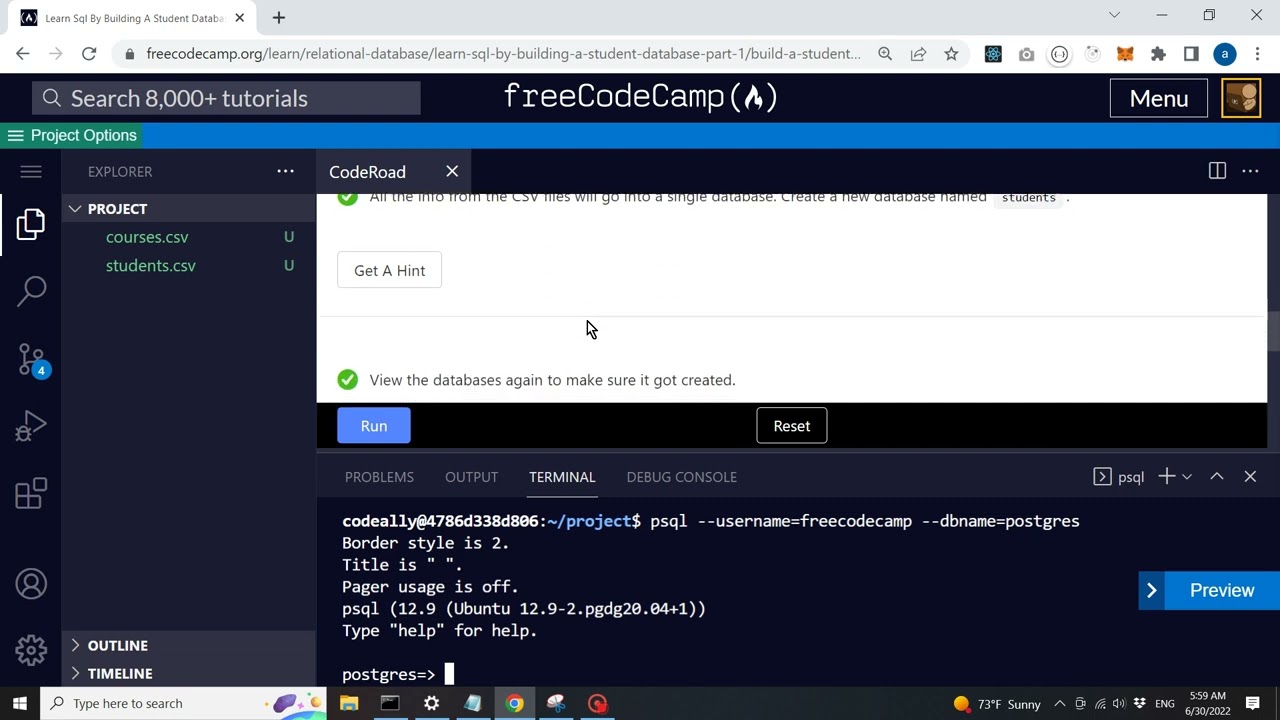Open courses.csv file
This screenshot has width=1280, height=720.
tap(147, 237)
